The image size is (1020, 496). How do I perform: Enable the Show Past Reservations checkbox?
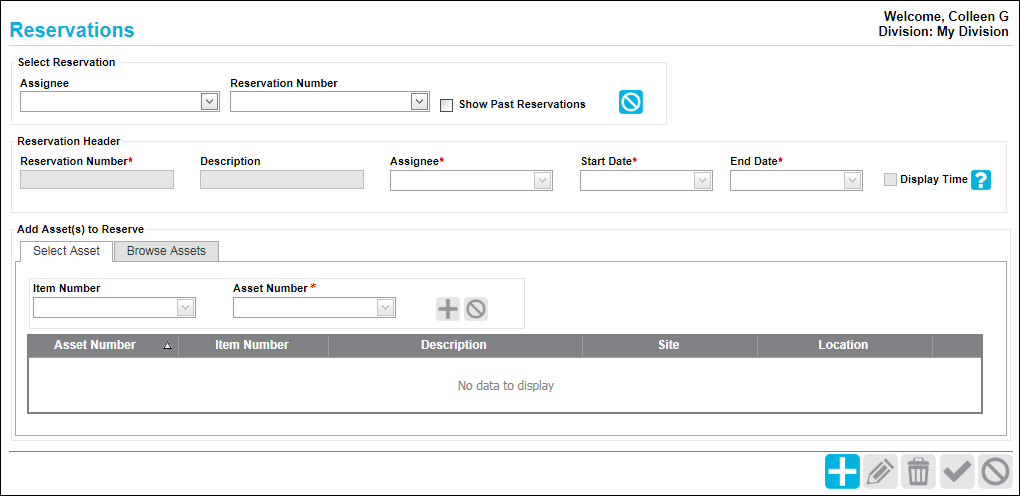click(x=446, y=105)
